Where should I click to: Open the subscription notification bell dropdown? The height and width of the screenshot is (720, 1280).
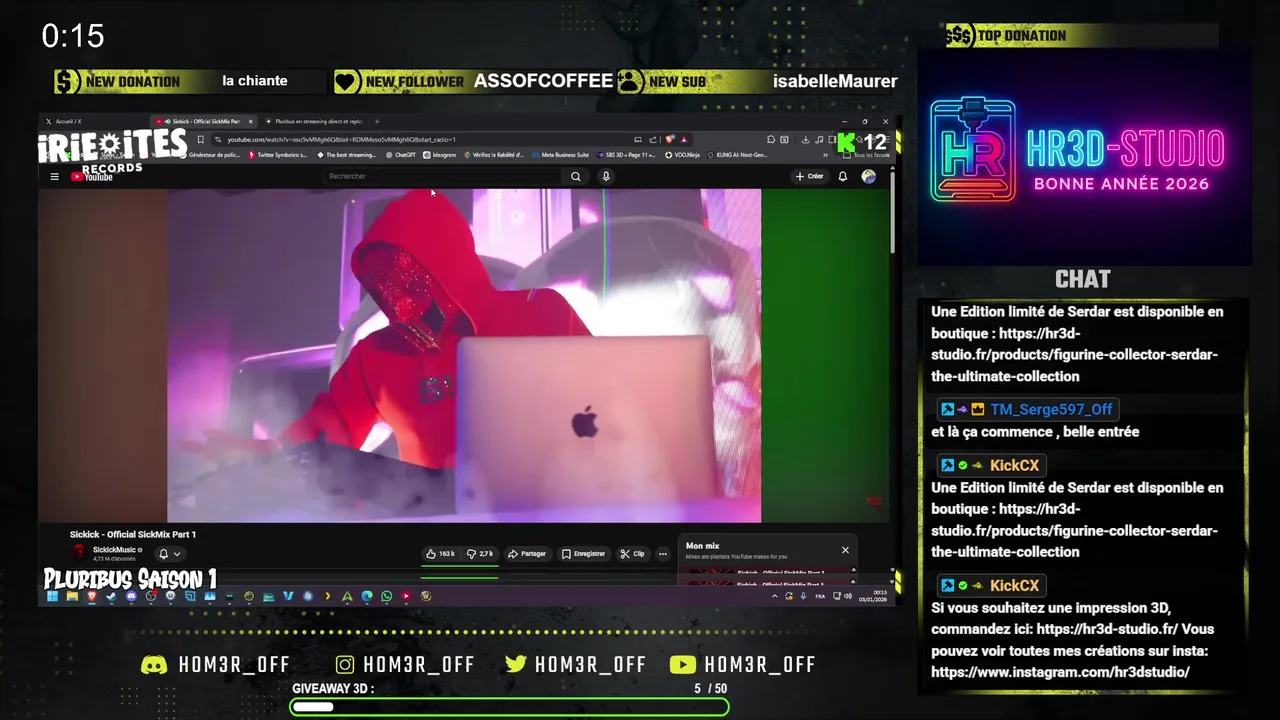pyautogui.click(x=170, y=553)
